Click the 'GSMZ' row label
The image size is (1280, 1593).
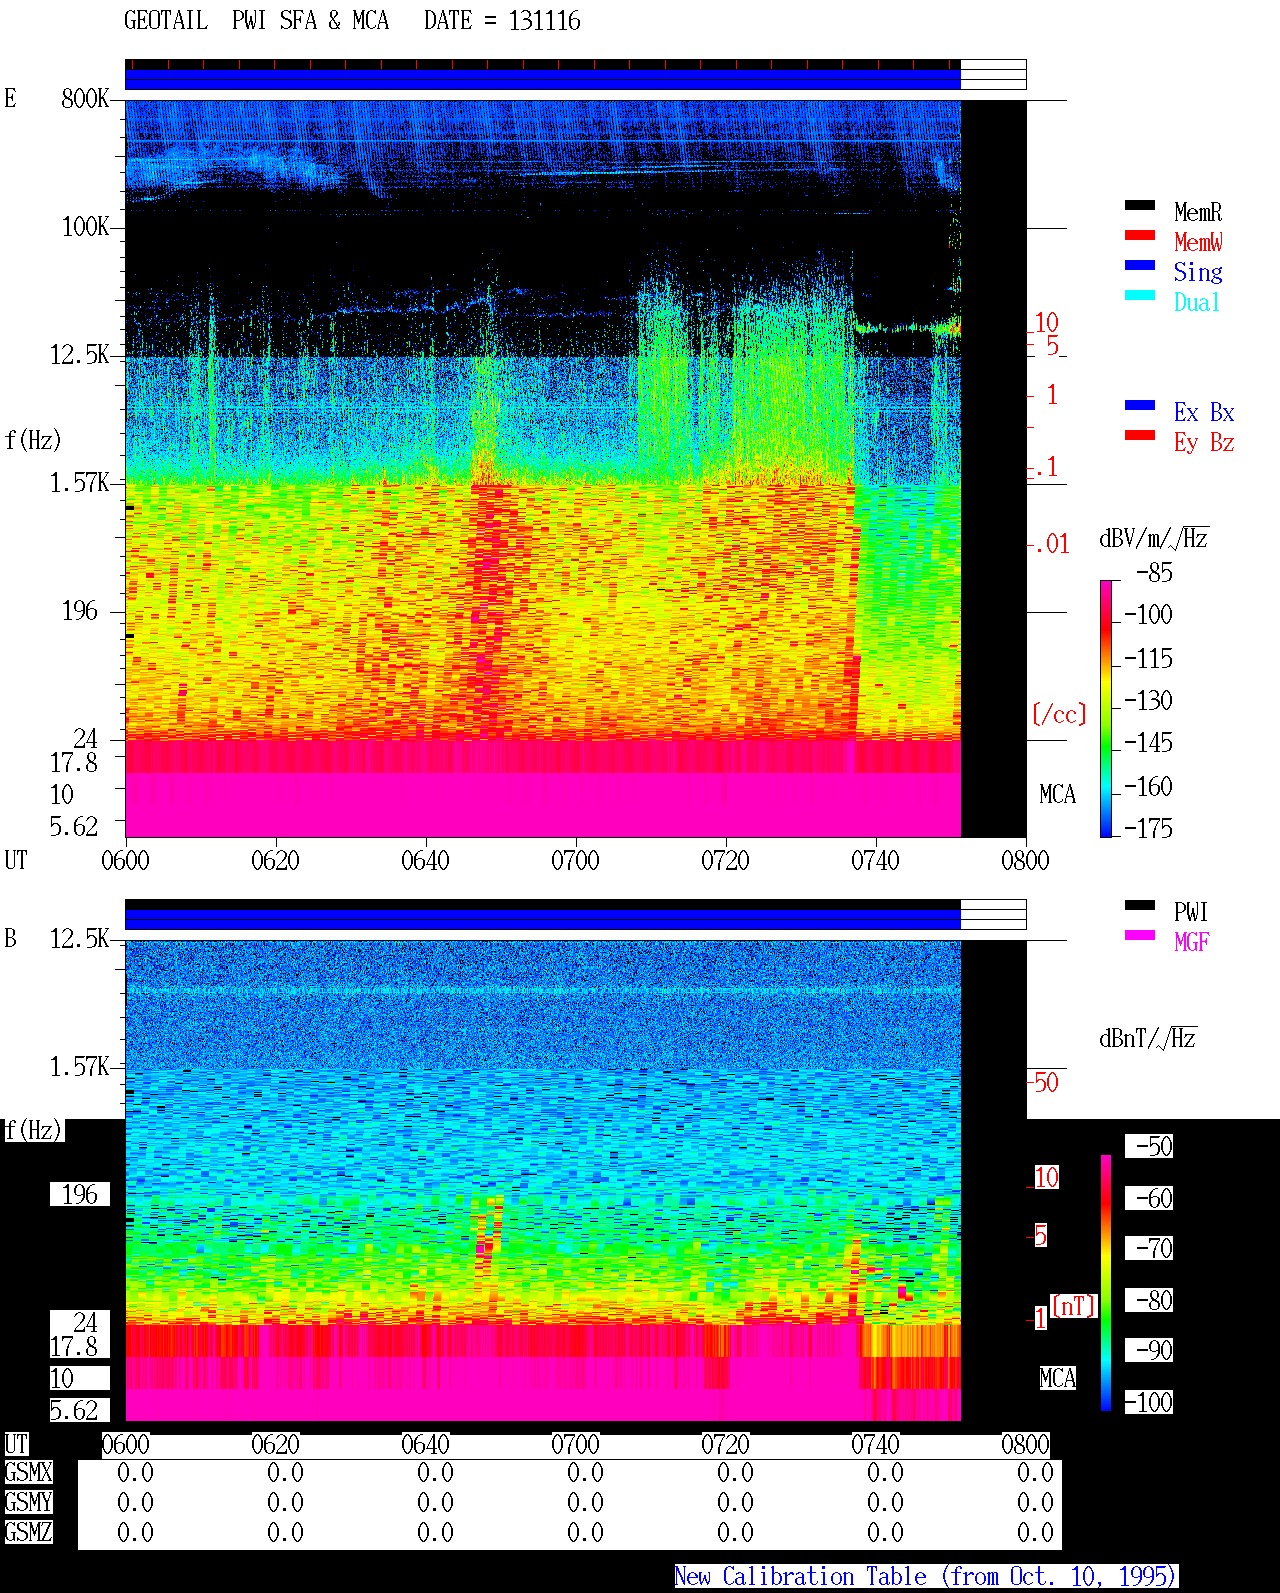28,1532
